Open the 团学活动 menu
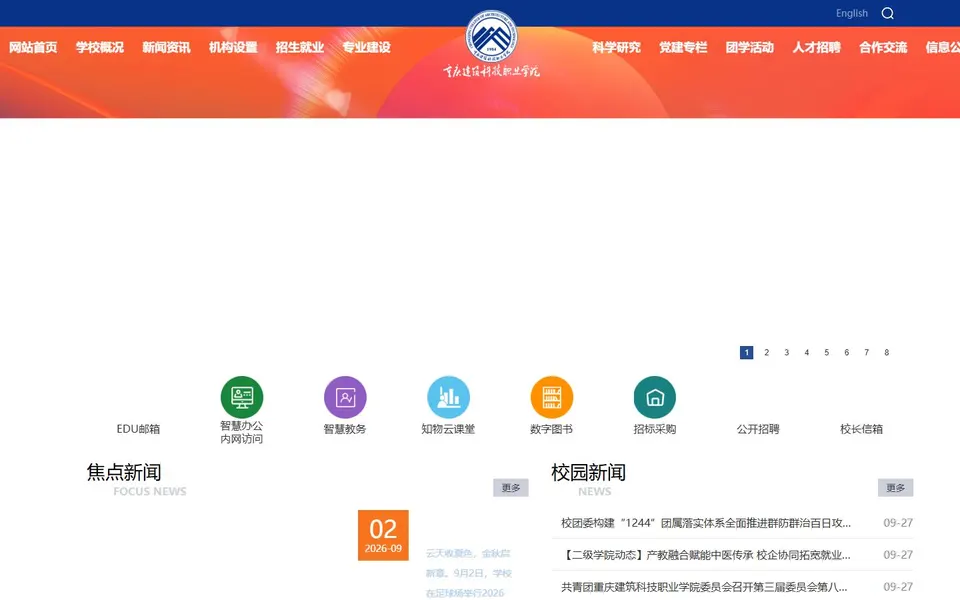This screenshot has width=960, height=600. coord(750,47)
